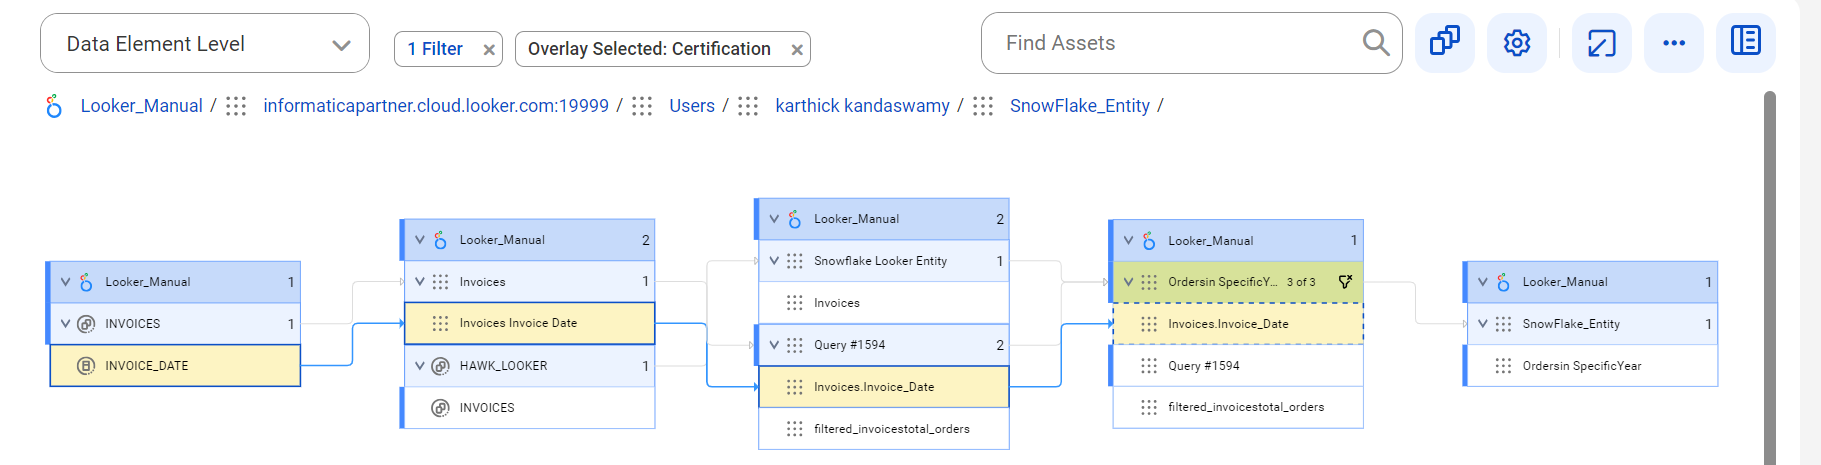Toggle the side panel icon
Screen dimensions: 1821x465
click(x=1746, y=42)
